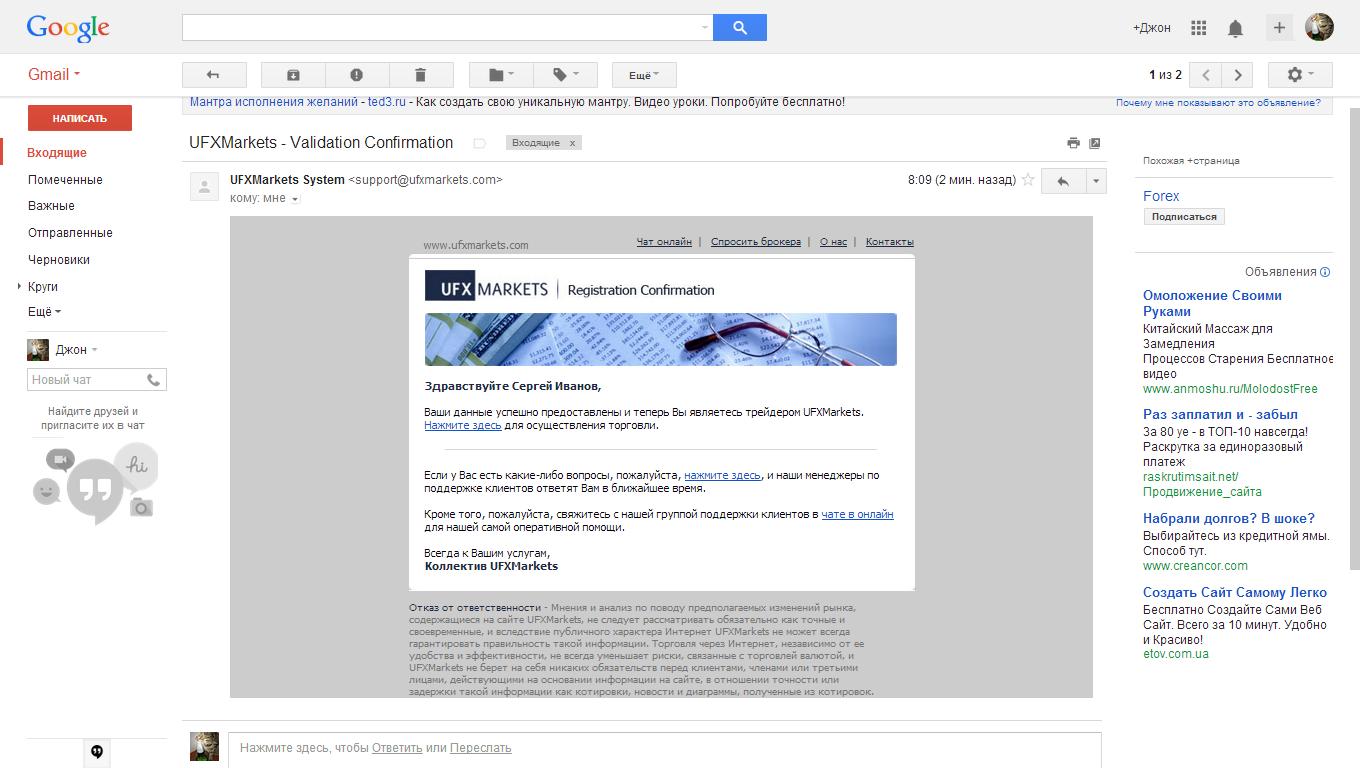Click the share plus button
Image resolution: width=1360 pixels, height=768 pixels.
(x=1279, y=28)
